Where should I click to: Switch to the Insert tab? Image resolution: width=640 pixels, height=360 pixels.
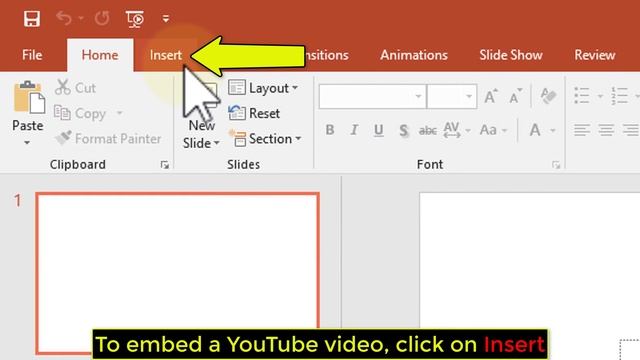(x=166, y=55)
